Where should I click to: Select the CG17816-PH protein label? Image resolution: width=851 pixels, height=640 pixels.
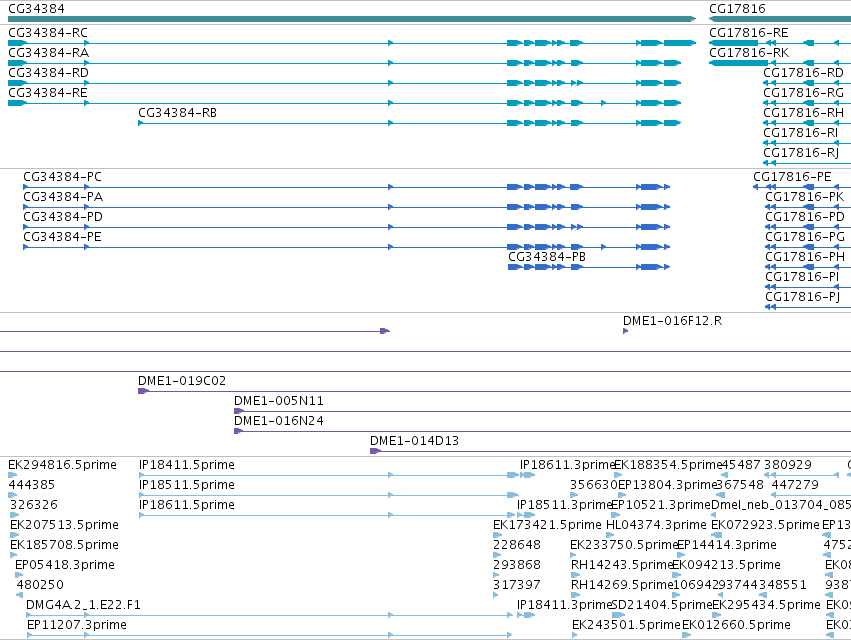pos(805,257)
